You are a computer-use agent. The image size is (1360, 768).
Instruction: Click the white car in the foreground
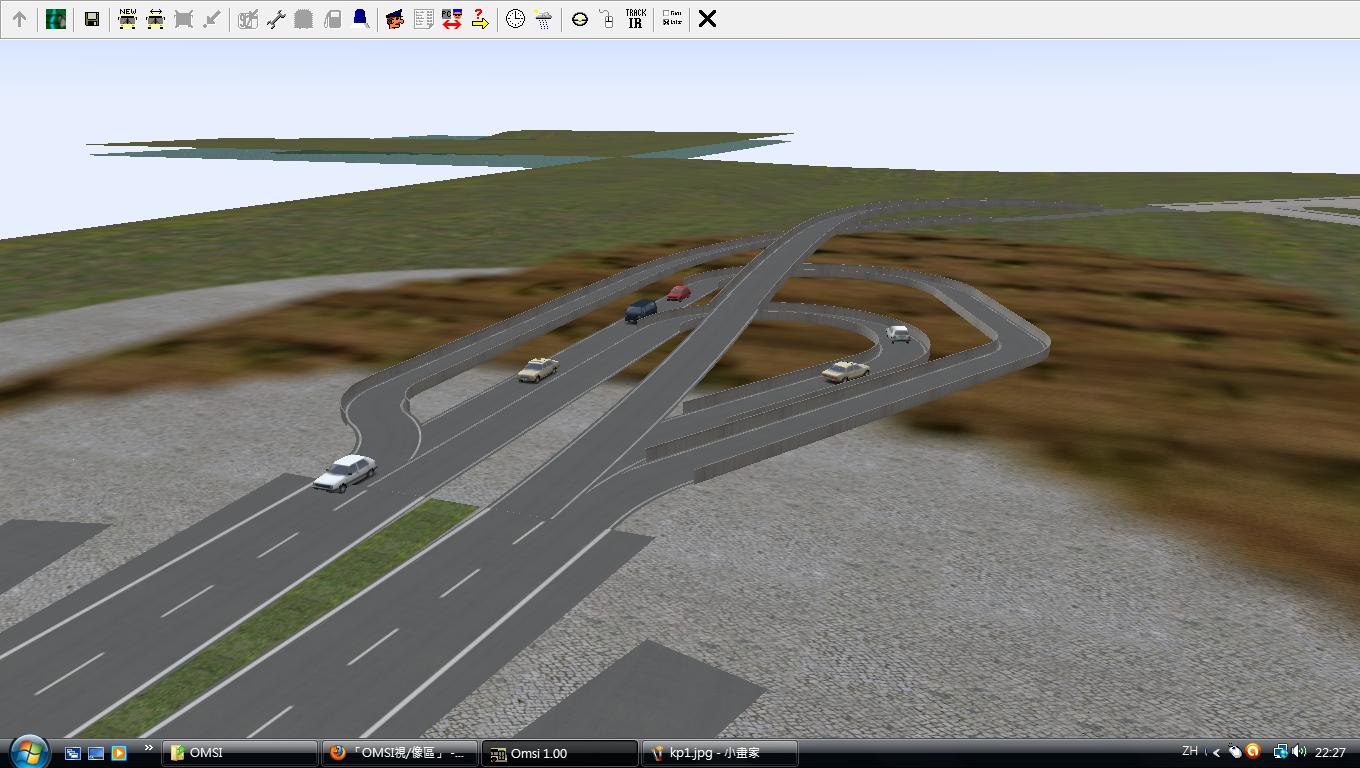coord(345,472)
